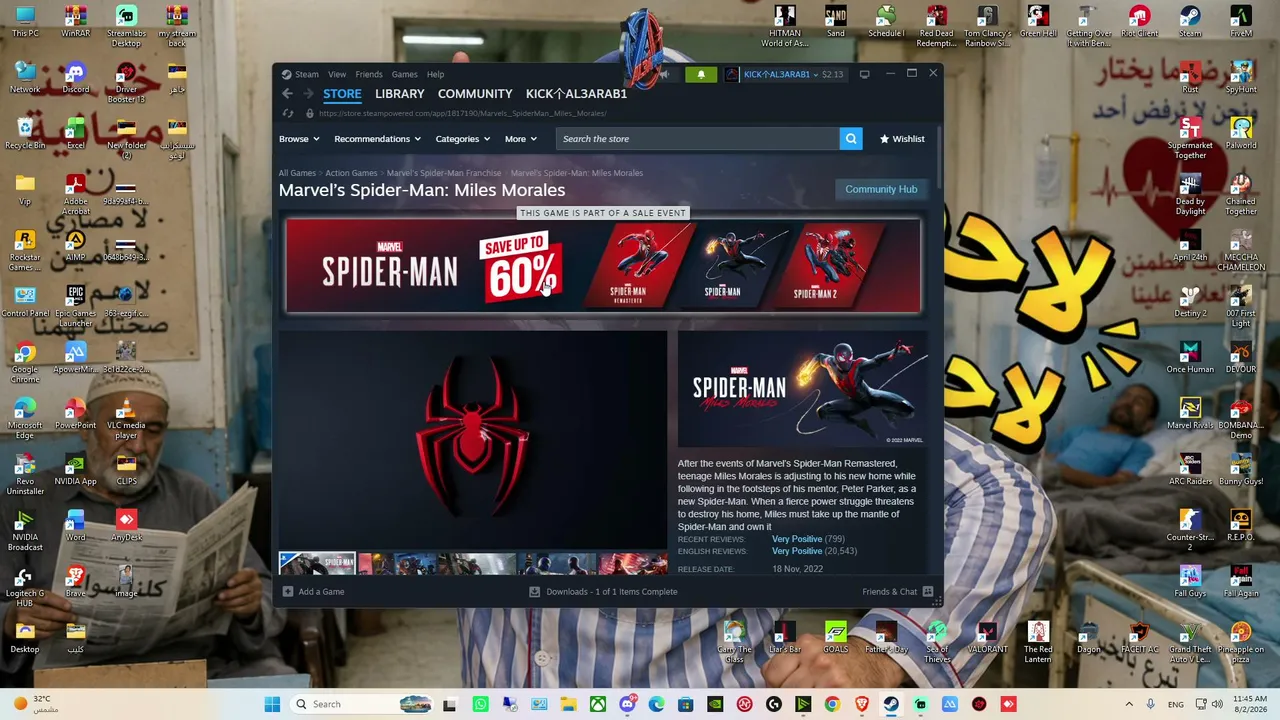Select the AnyDesk desktop shortcut
The height and width of the screenshot is (720, 1280).
click(126, 526)
